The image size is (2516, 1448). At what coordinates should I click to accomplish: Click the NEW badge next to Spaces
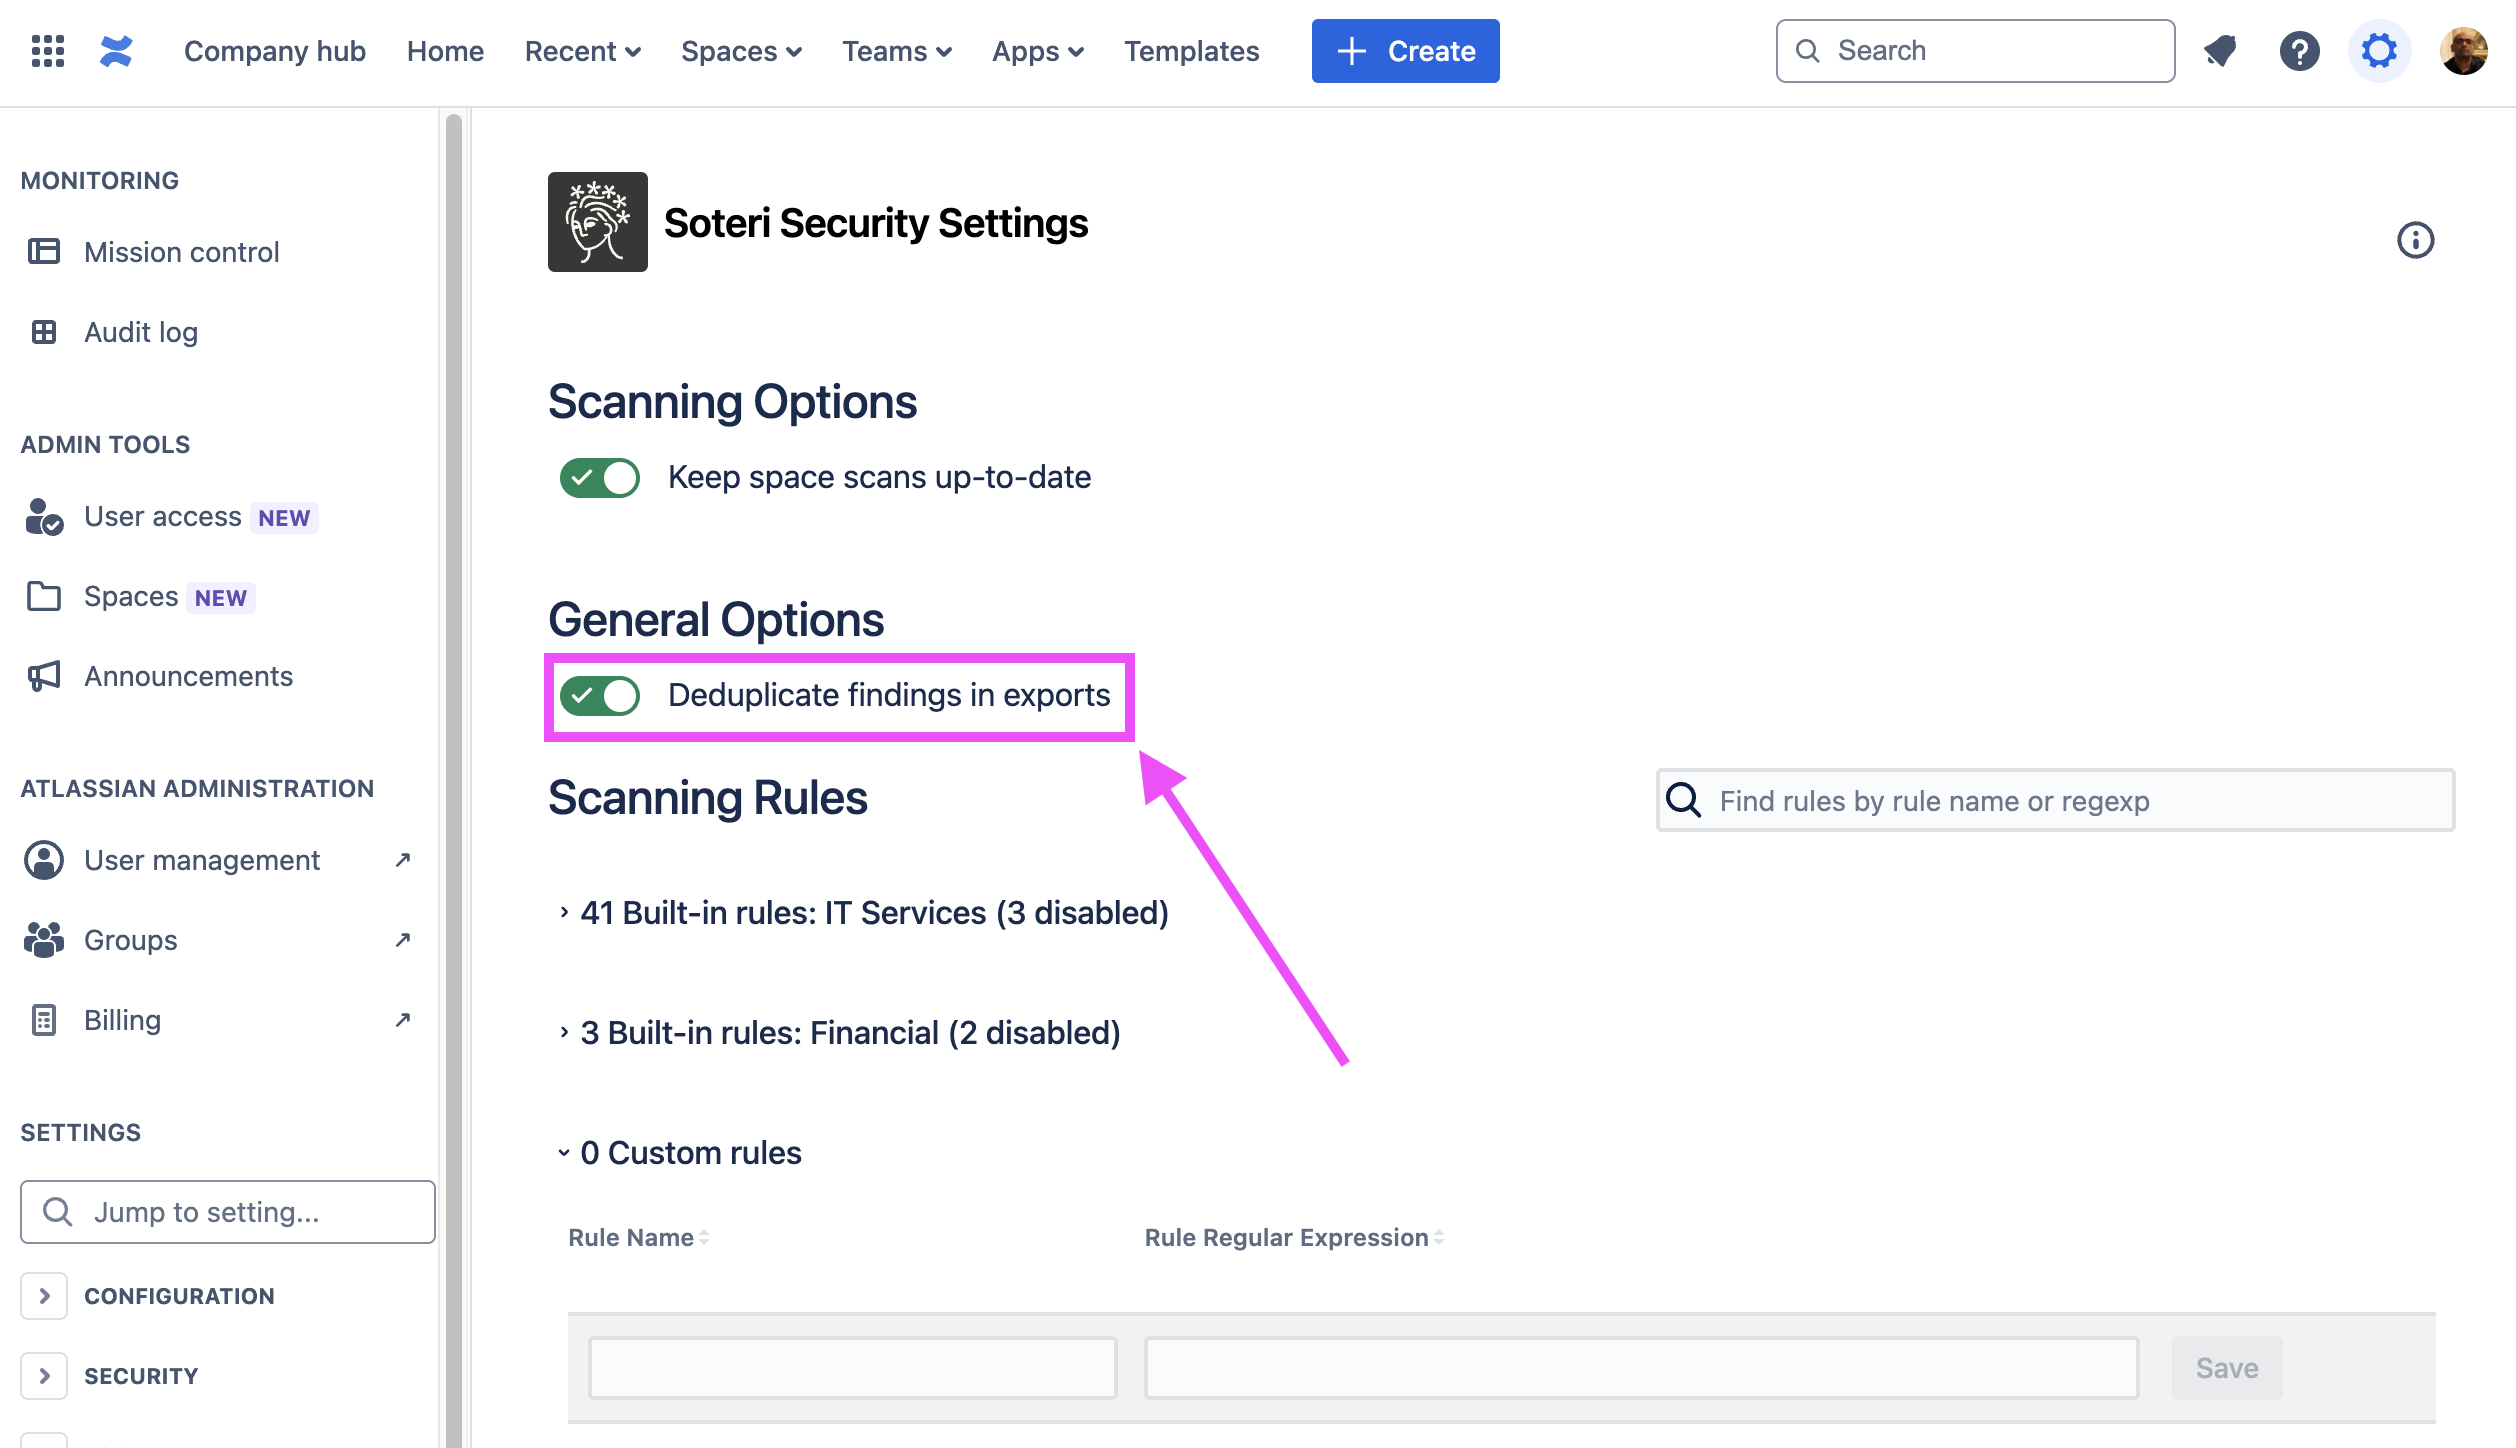point(221,597)
